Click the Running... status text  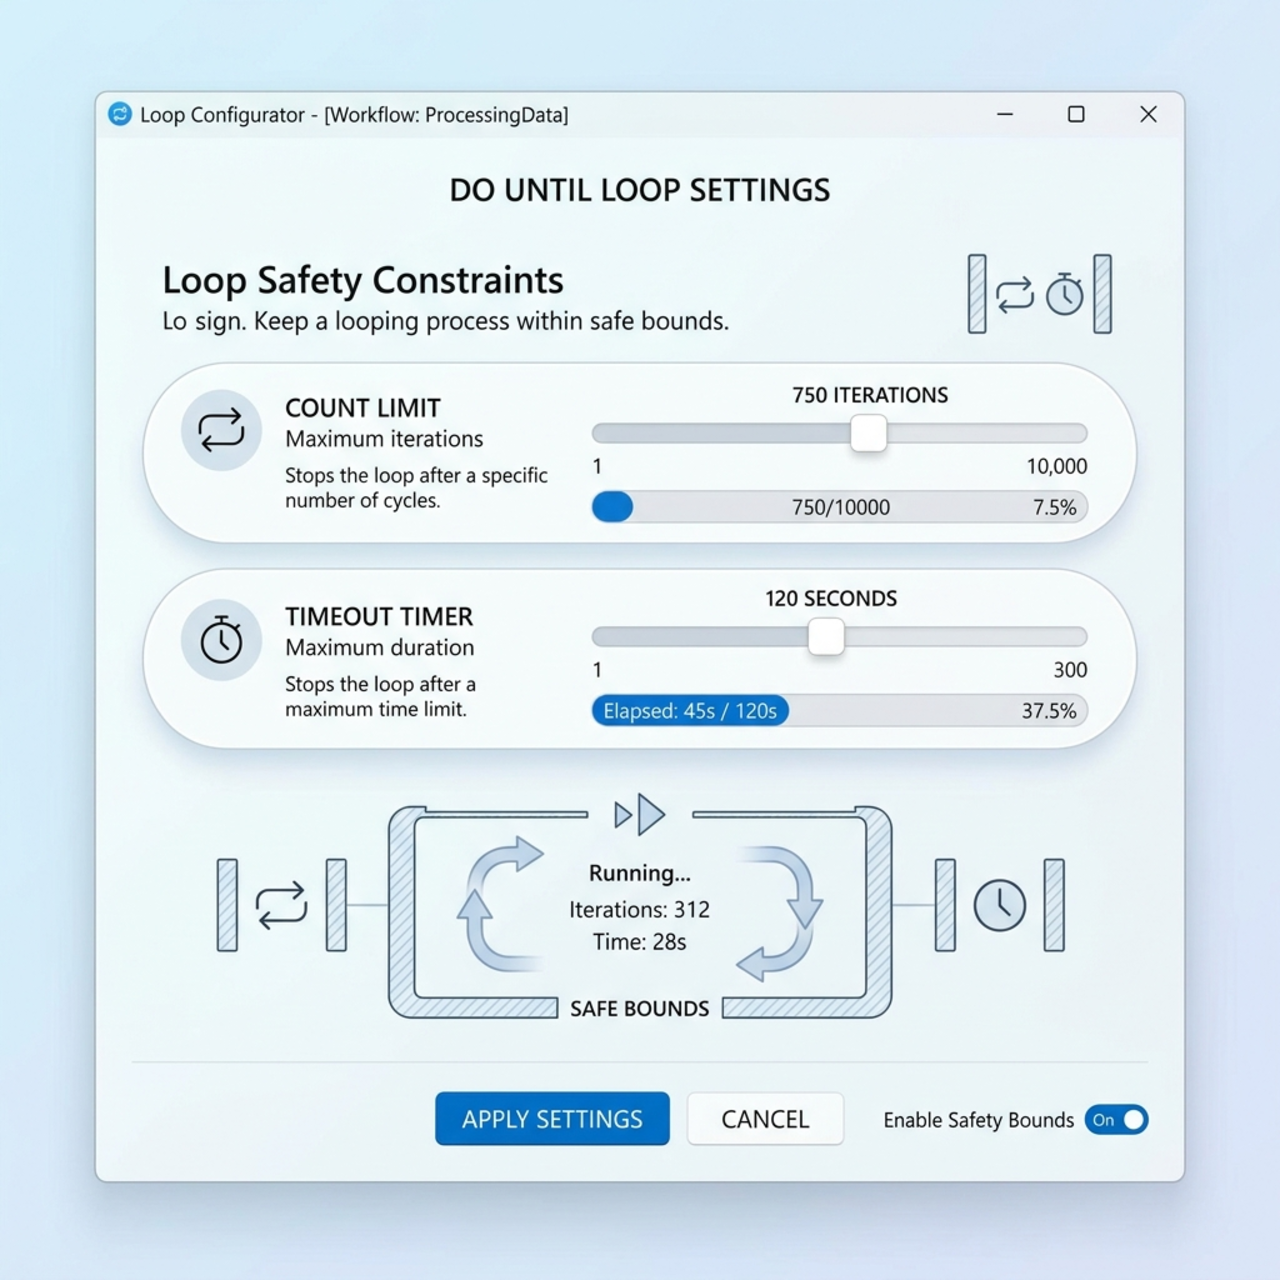[x=640, y=873]
